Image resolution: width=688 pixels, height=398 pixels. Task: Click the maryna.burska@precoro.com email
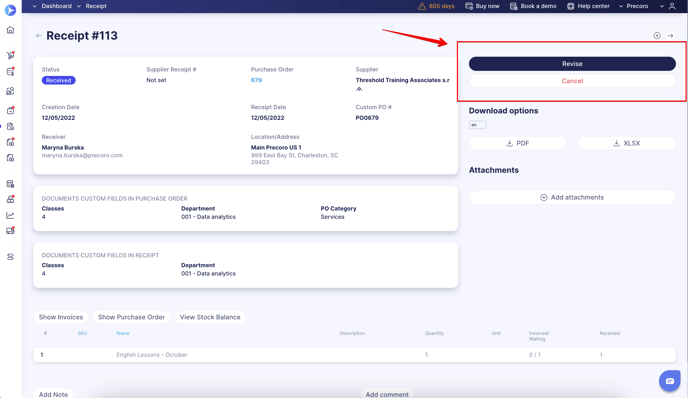click(x=82, y=155)
